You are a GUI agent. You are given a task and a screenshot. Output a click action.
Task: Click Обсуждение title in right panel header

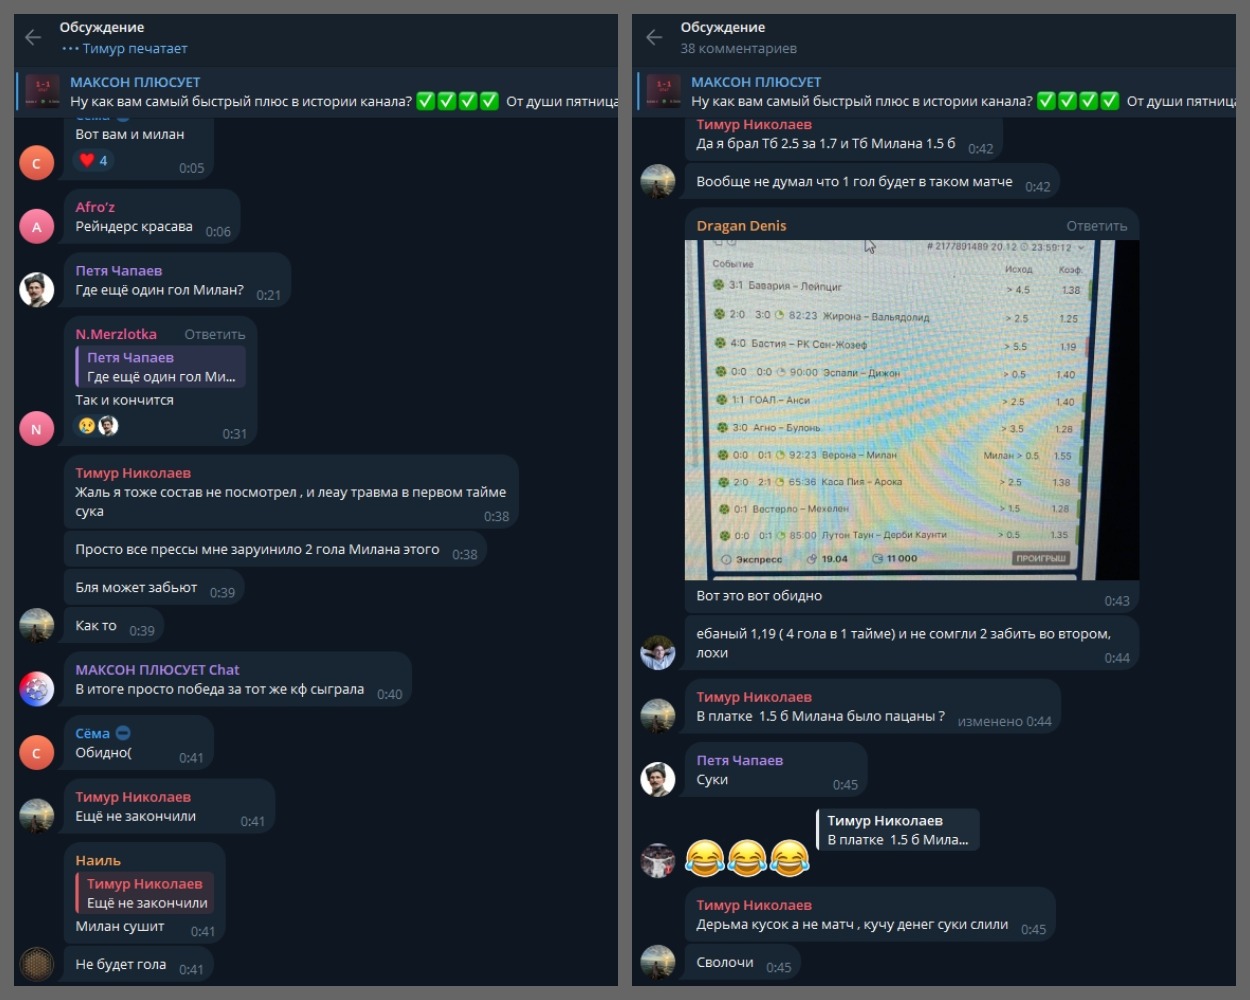[x=722, y=27]
